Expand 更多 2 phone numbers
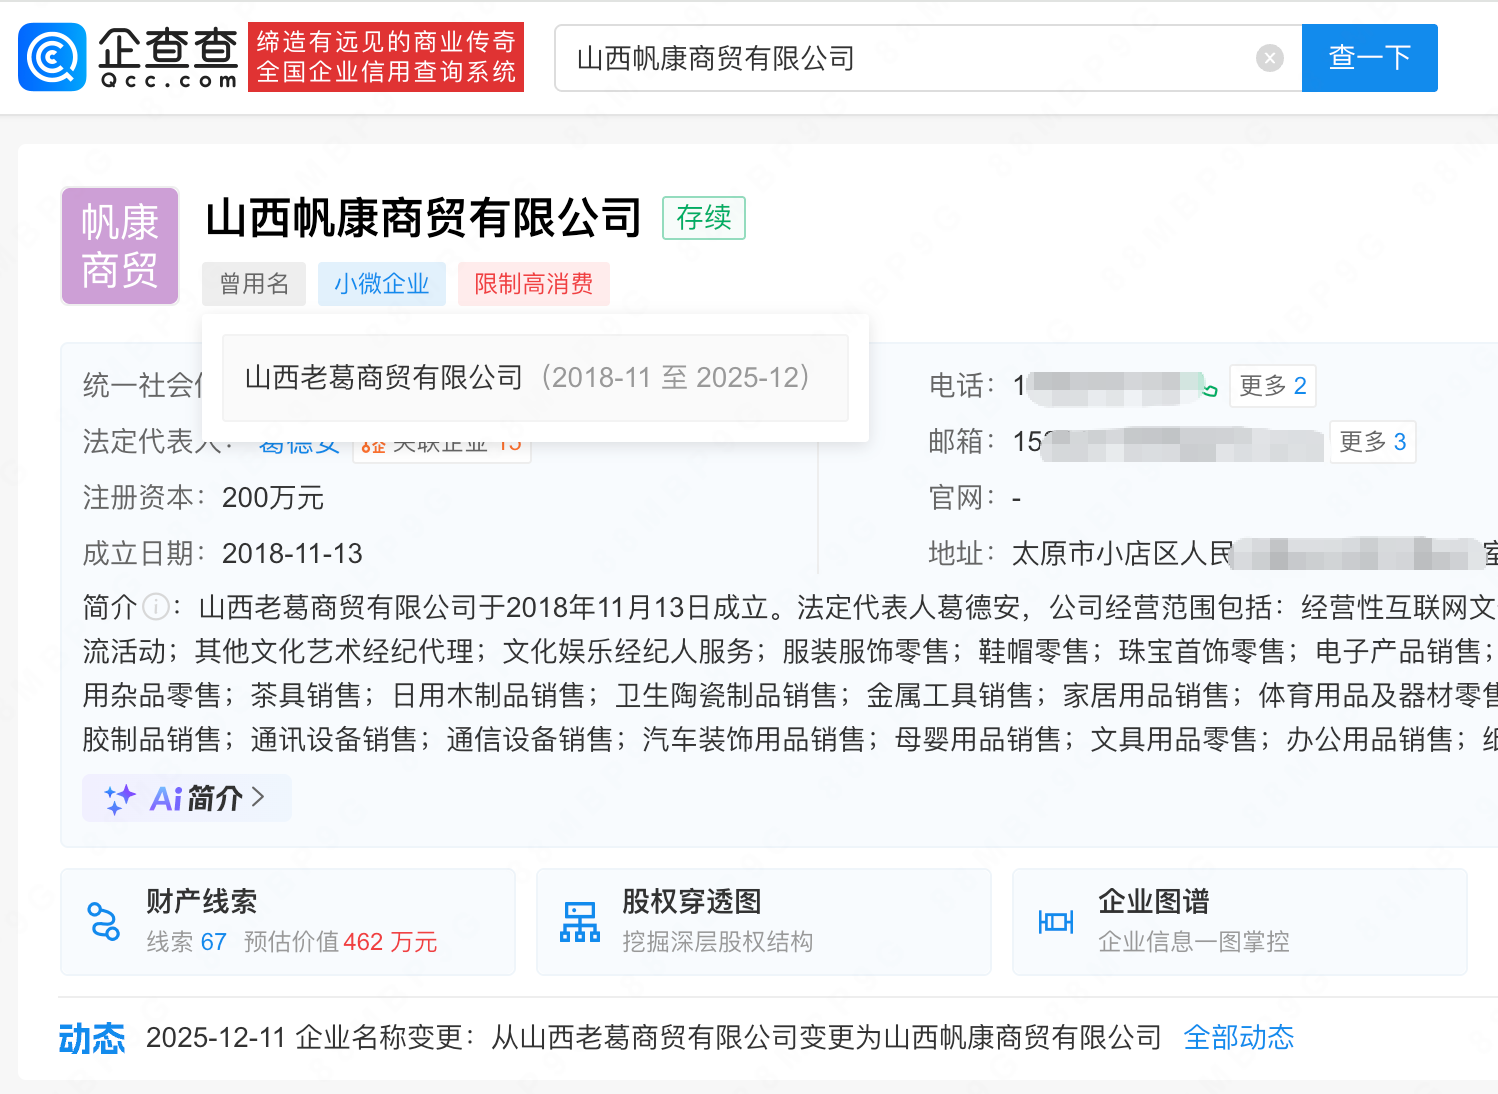This screenshot has height=1094, width=1498. [1272, 386]
